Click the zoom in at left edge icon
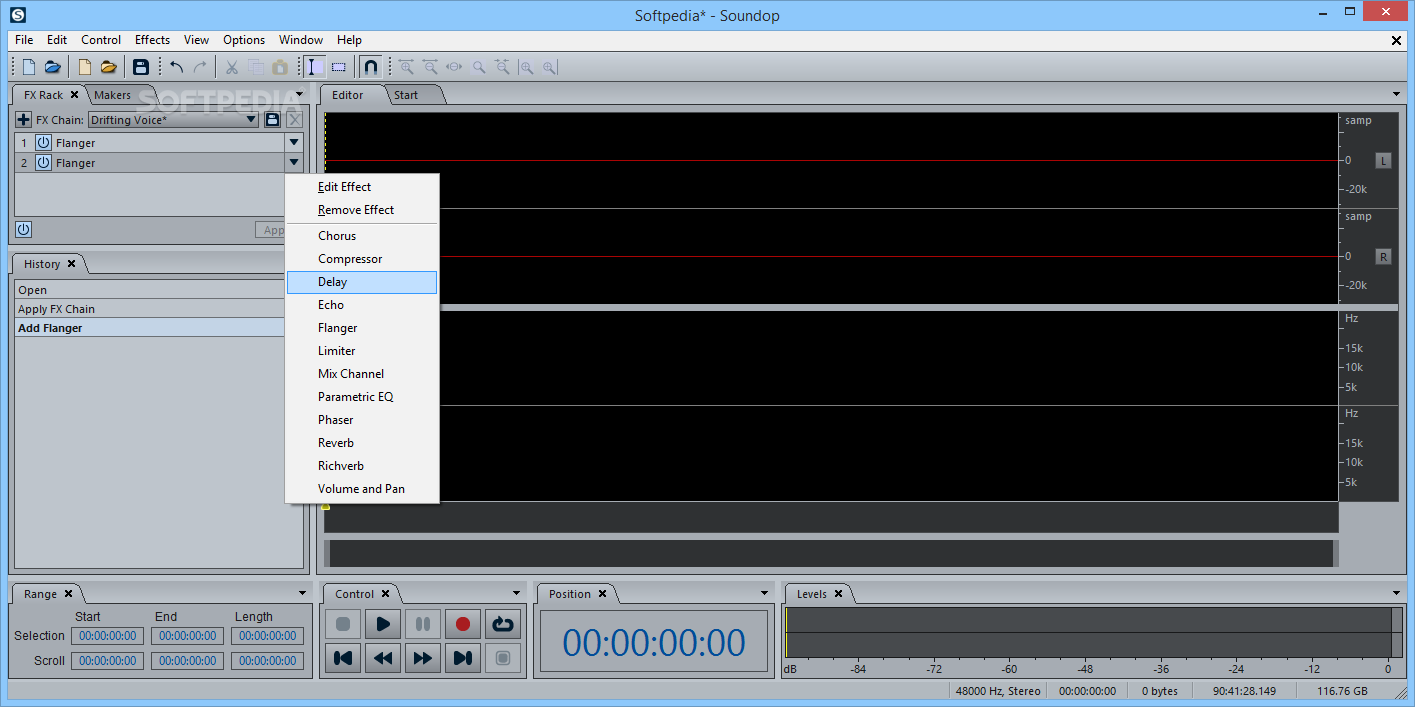The width and height of the screenshot is (1415, 707). tap(526, 67)
